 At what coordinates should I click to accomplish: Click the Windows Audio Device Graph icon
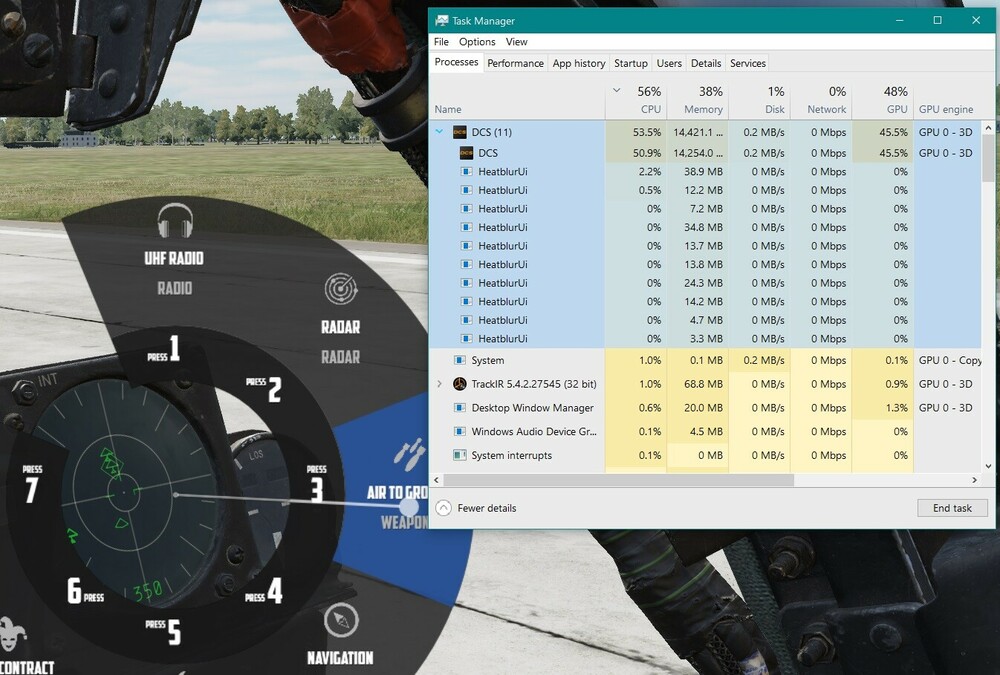tap(459, 431)
